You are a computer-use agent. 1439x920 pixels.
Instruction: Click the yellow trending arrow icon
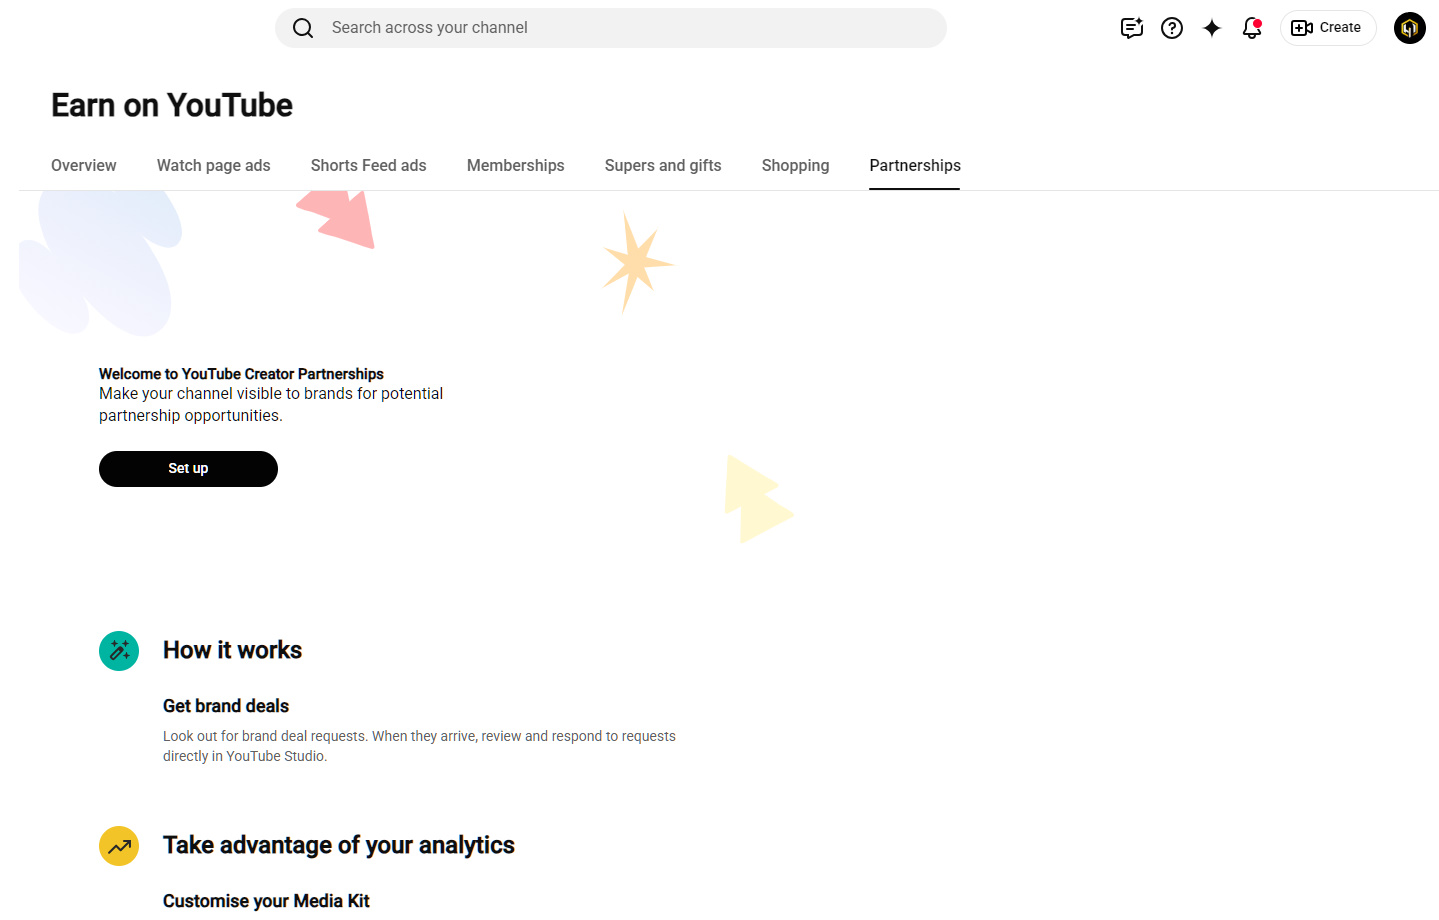[119, 846]
